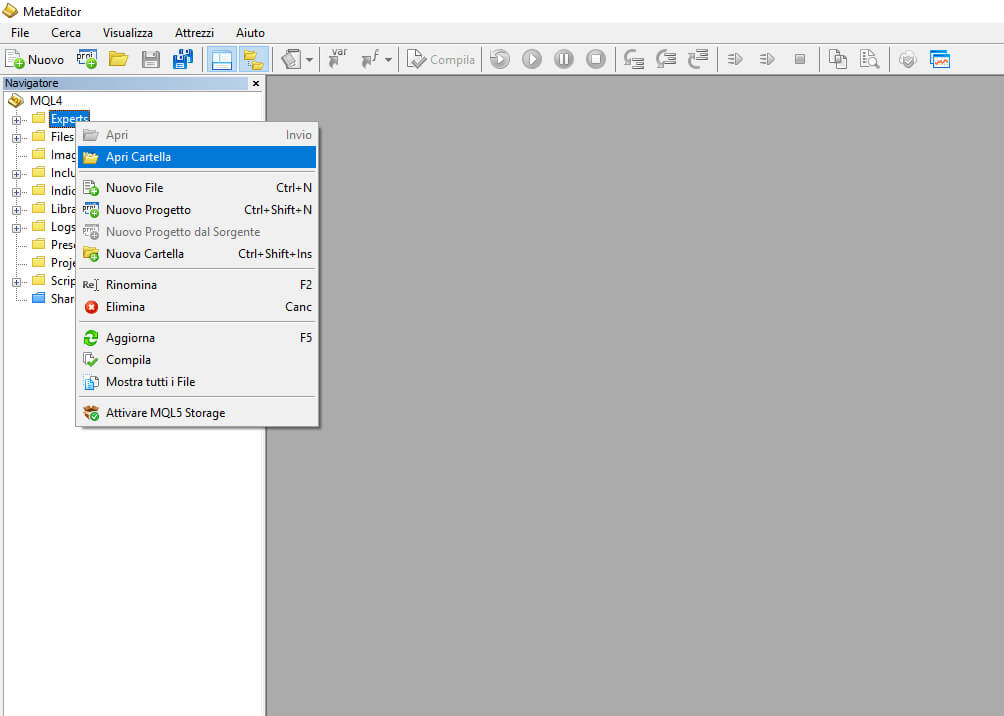Click the start debugging play icon
Image resolution: width=1004 pixels, height=716 pixels.
(531, 60)
